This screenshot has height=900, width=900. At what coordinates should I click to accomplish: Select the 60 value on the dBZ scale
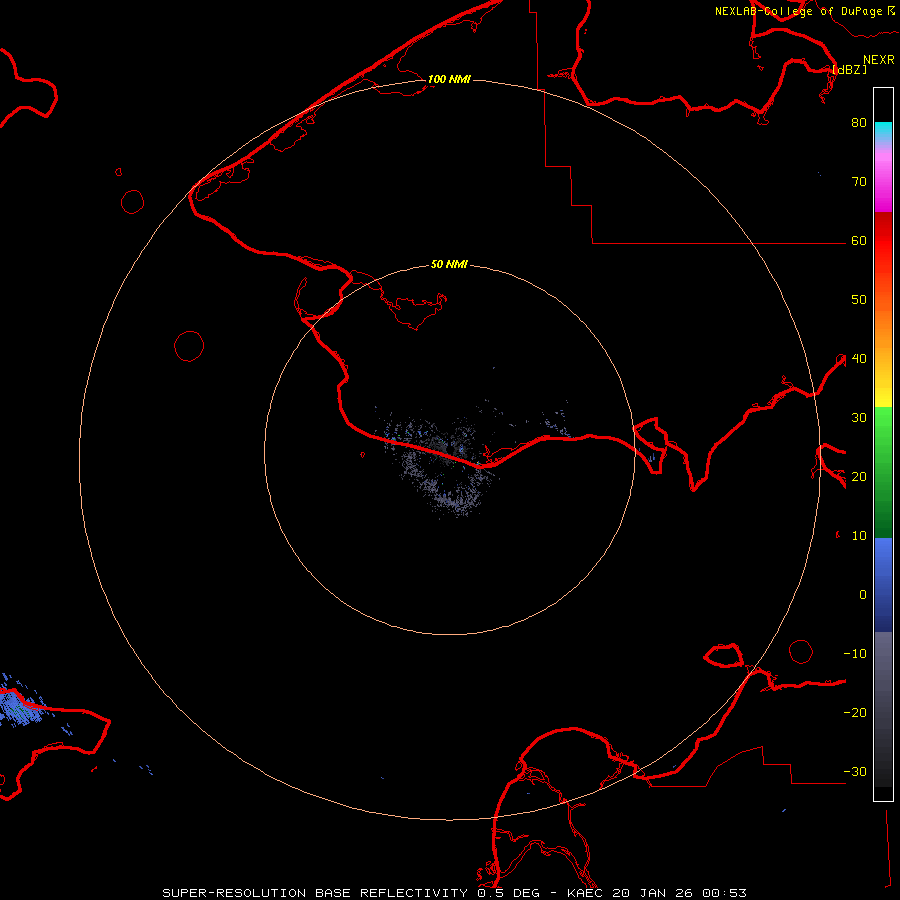(859, 240)
